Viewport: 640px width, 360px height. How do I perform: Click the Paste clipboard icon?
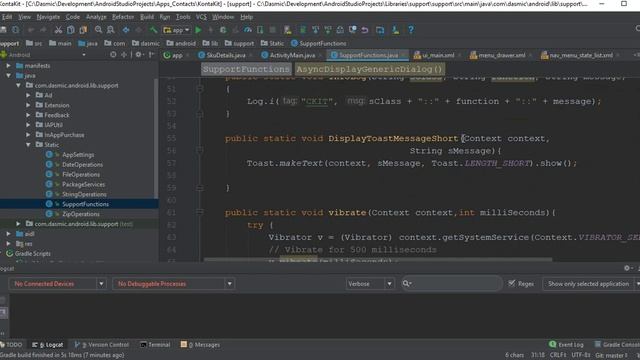[x=83, y=30]
